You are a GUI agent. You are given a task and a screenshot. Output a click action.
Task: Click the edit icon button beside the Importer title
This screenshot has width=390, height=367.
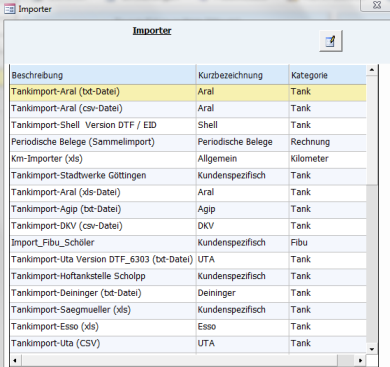(331, 41)
